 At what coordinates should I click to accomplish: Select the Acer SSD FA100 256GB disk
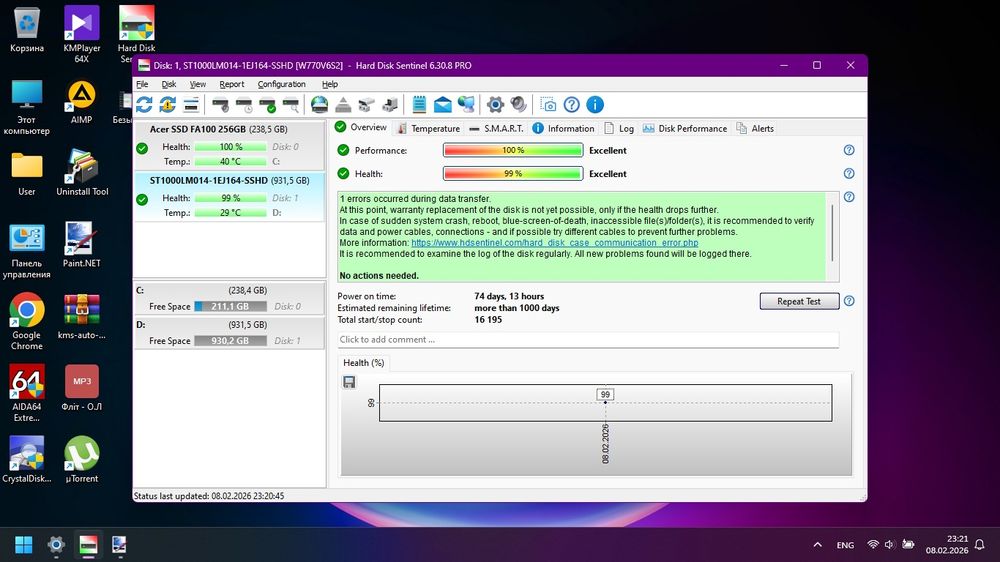230,145
